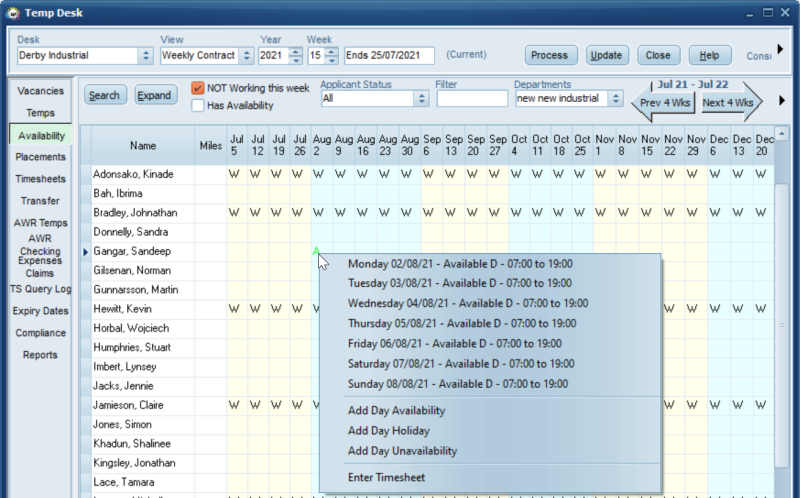
Task: Click the Temp Desk app icon in title bar
Action: [13, 13]
